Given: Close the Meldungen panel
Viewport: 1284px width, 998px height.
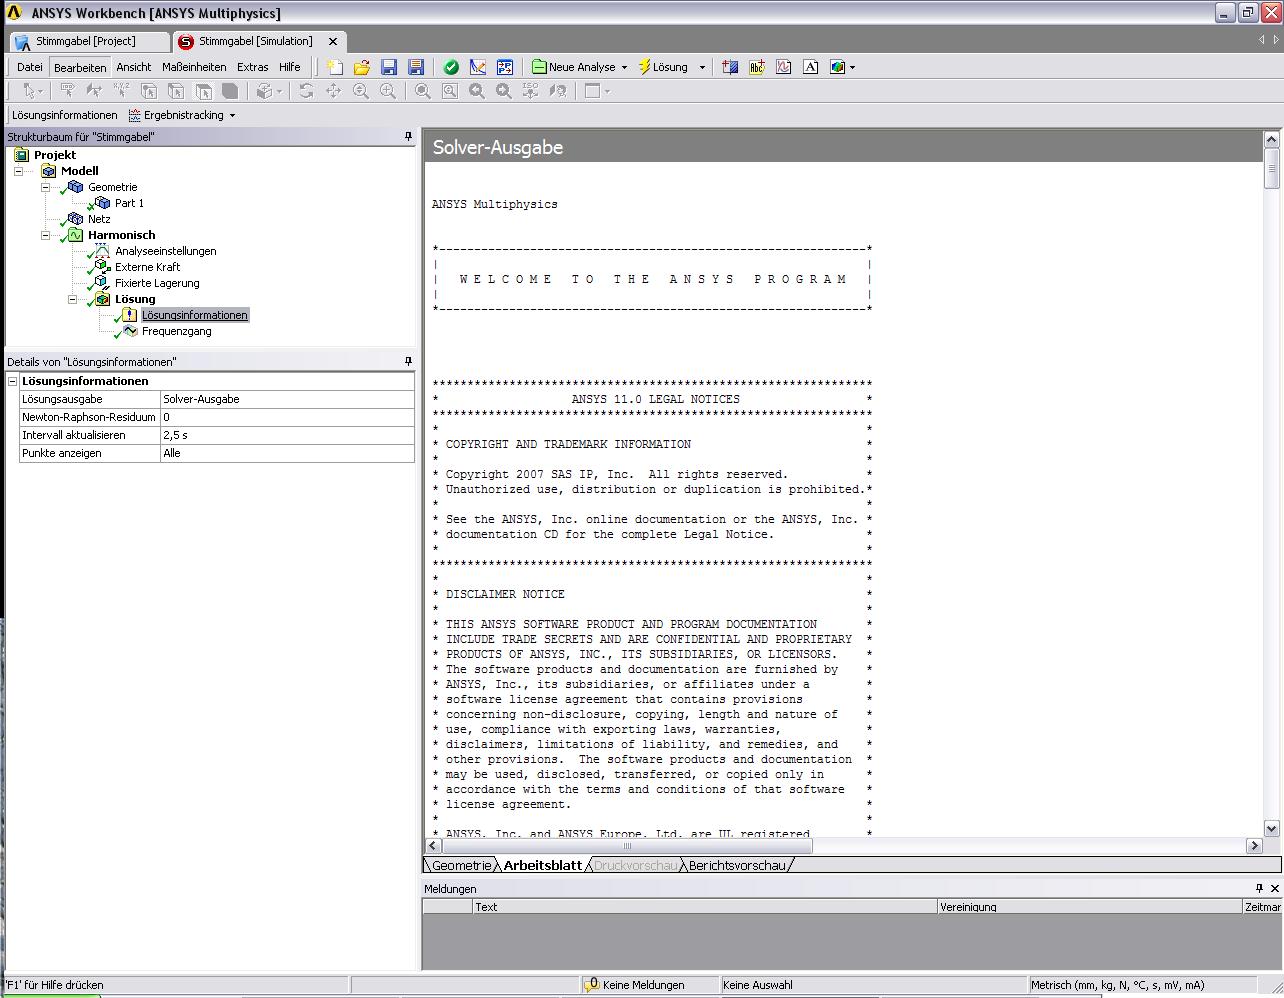Looking at the screenshot, I should (1274, 888).
